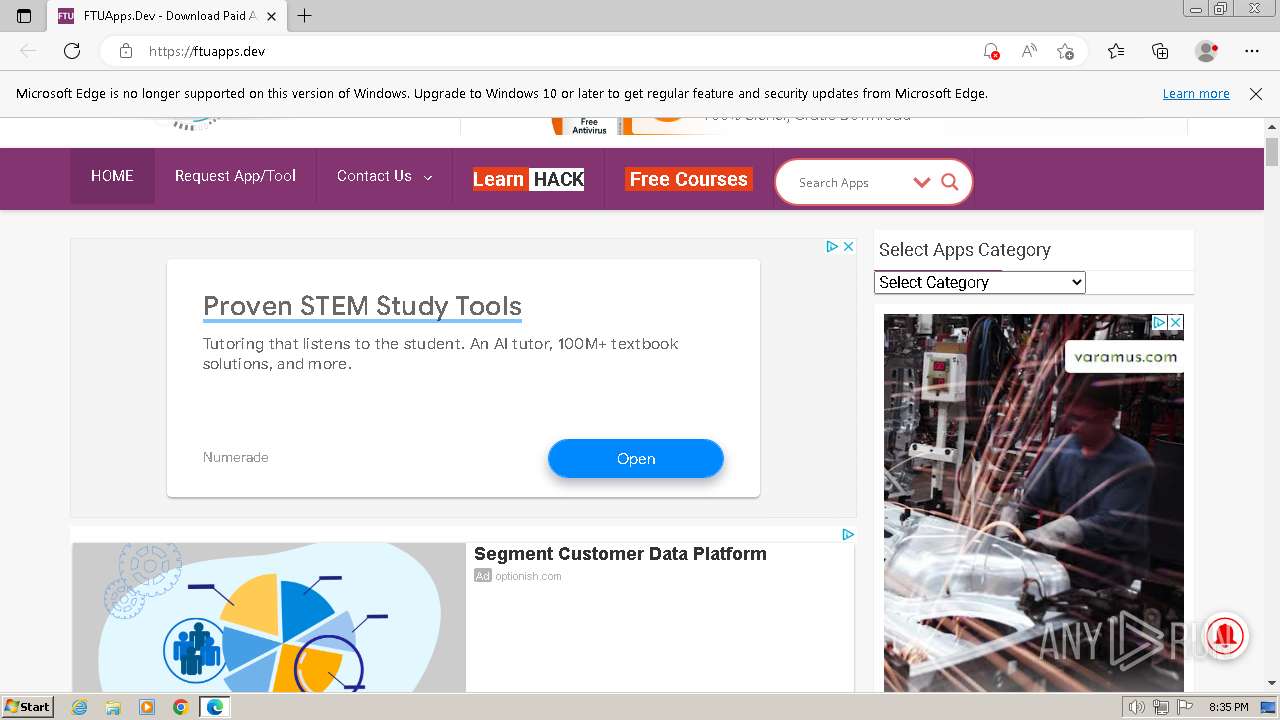Viewport: 1280px width, 720px height.
Task: Refresh the current page
Action: [x=72, y=51]
